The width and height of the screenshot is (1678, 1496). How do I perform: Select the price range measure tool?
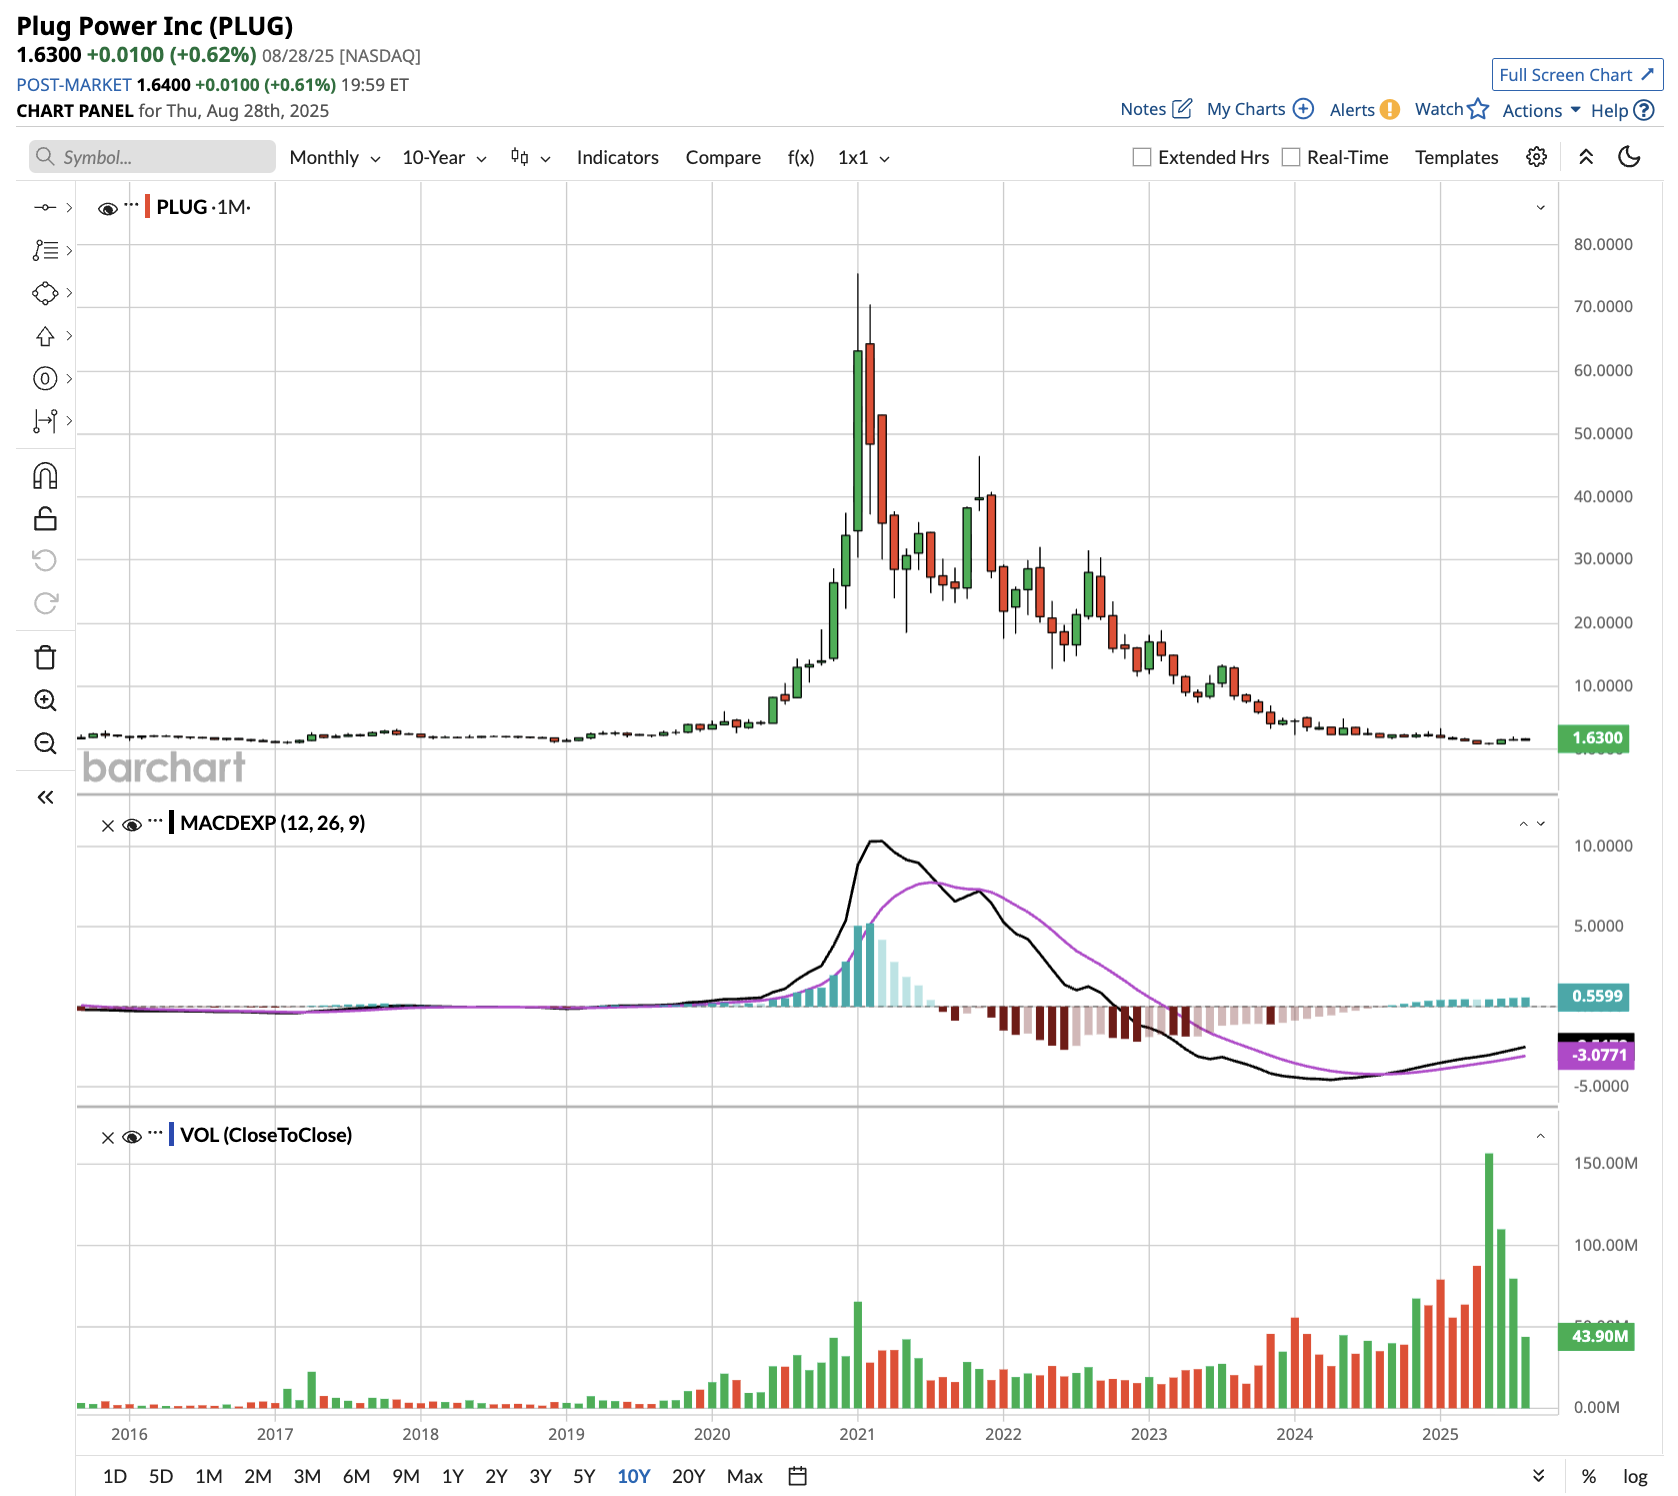click(x=45, y=421)
